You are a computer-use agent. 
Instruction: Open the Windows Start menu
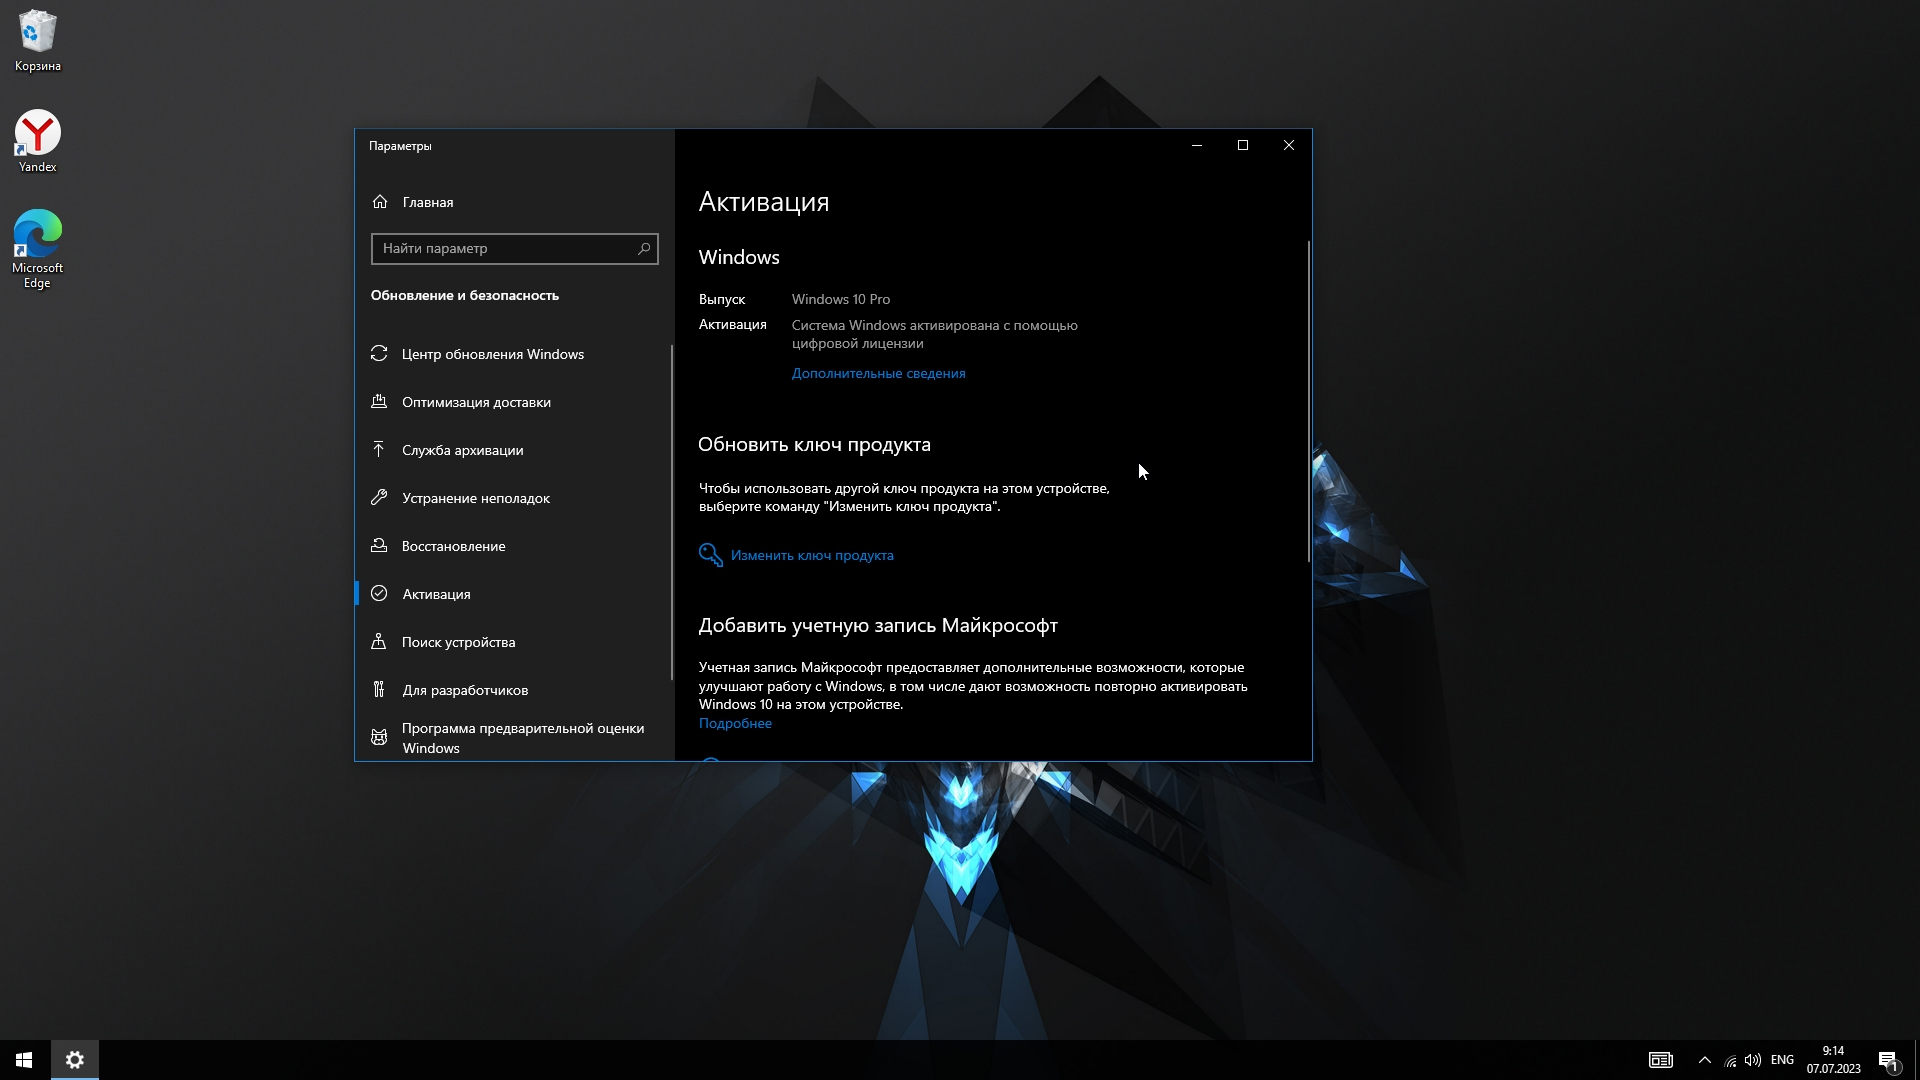pyautogui.click(x=24, y=1060)
